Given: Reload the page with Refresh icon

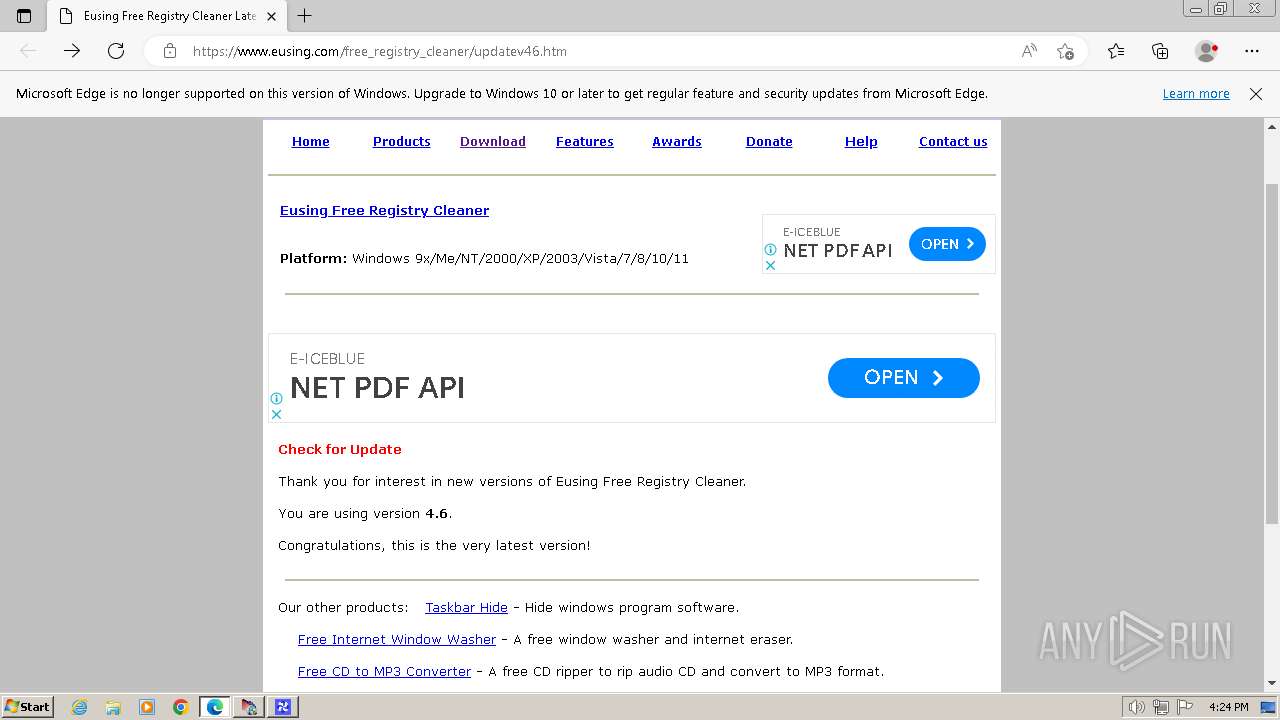Looking at the screenshot, I should coord(116,51).
